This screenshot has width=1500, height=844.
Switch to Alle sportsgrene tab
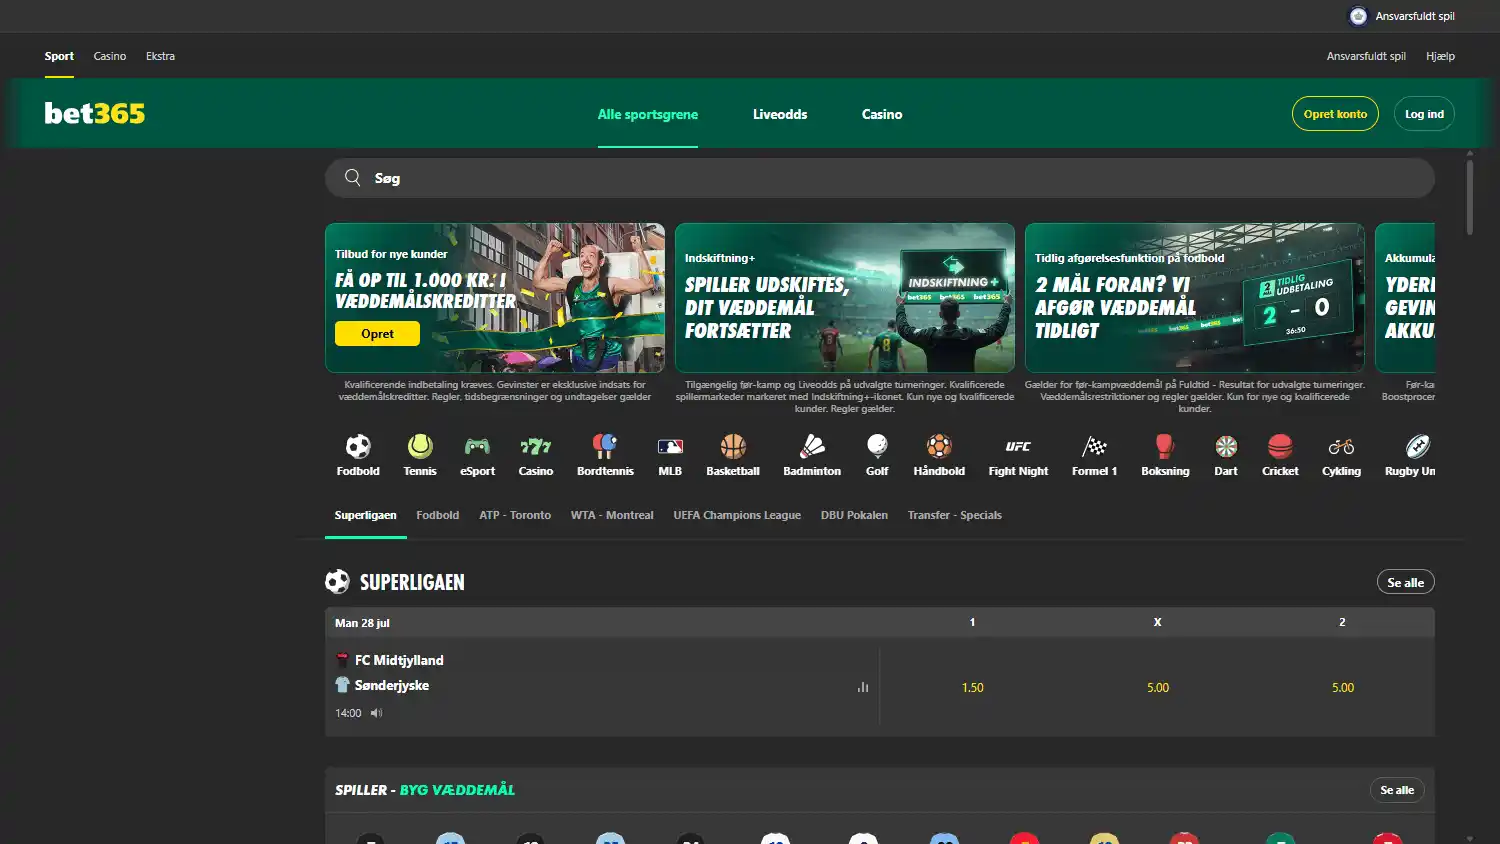coord(648,114)
